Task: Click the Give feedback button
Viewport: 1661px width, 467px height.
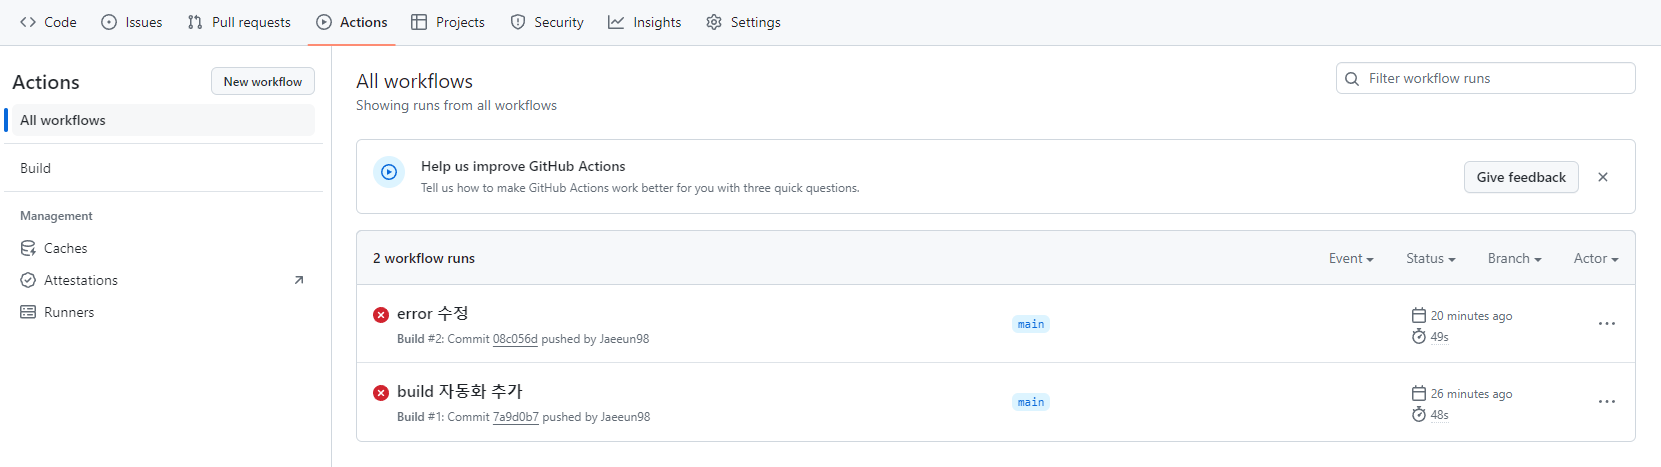Action: [1521, 177]
